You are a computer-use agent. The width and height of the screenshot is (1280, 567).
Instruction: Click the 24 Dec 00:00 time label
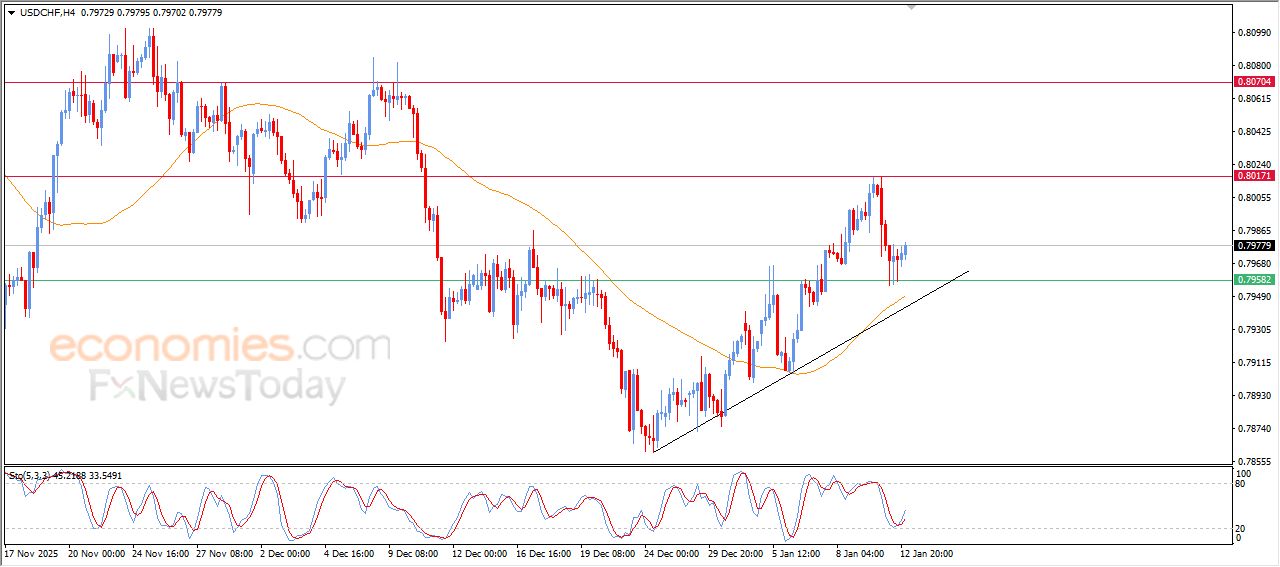pos(670,552)
